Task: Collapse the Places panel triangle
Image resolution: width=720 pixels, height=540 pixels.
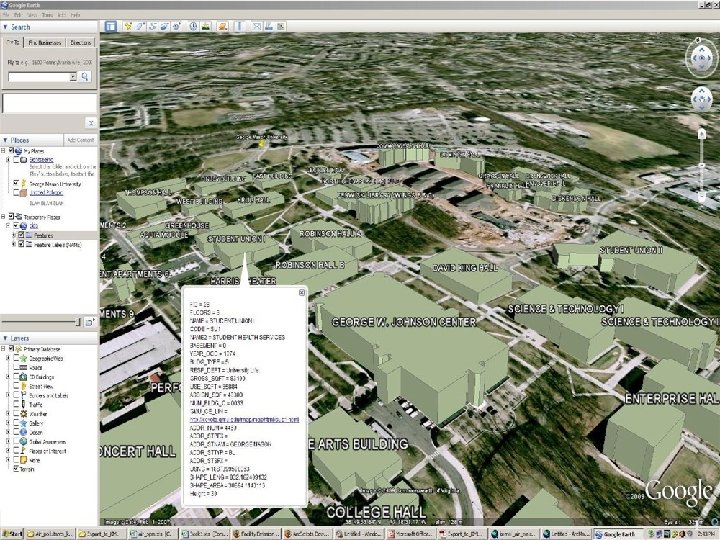Action: (5, 140)
